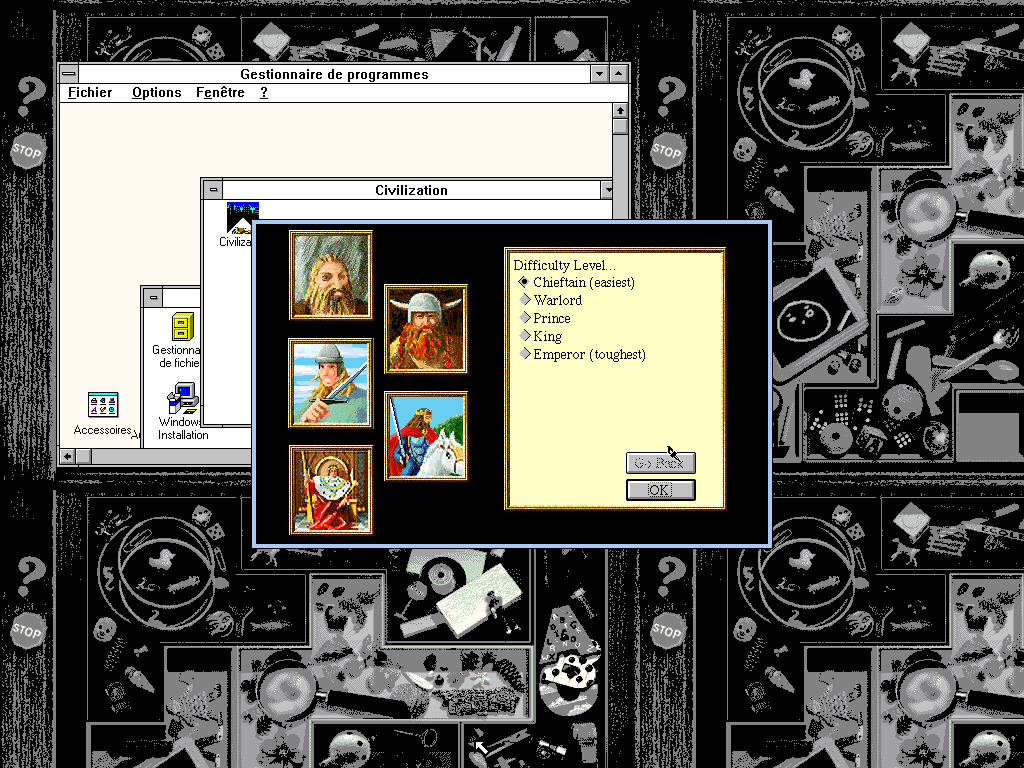This screenshot has height=768, width=1024.
Task: Select the Windows Installation icon
Action: pyautogui.click(x=182, y=411)
